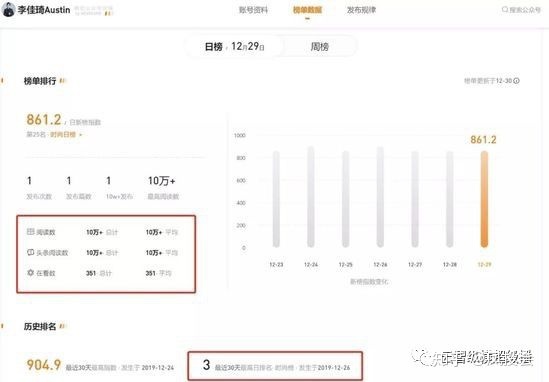Click the 榜单更新于12-30 update note
Image resolution: width=549 pixels, height=382 pixels.
[x=488, y=81]
